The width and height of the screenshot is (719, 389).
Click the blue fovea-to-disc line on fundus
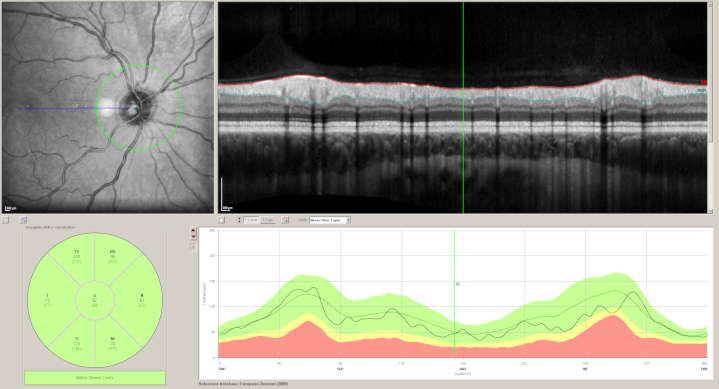tap(77, 109)
